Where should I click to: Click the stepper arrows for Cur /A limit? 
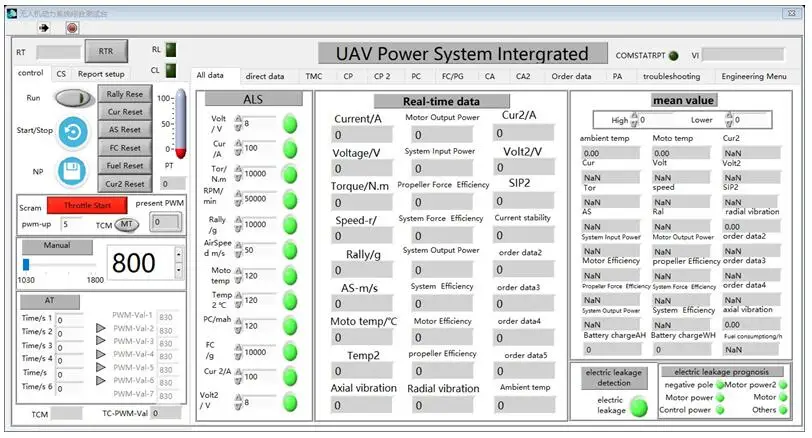238,148
